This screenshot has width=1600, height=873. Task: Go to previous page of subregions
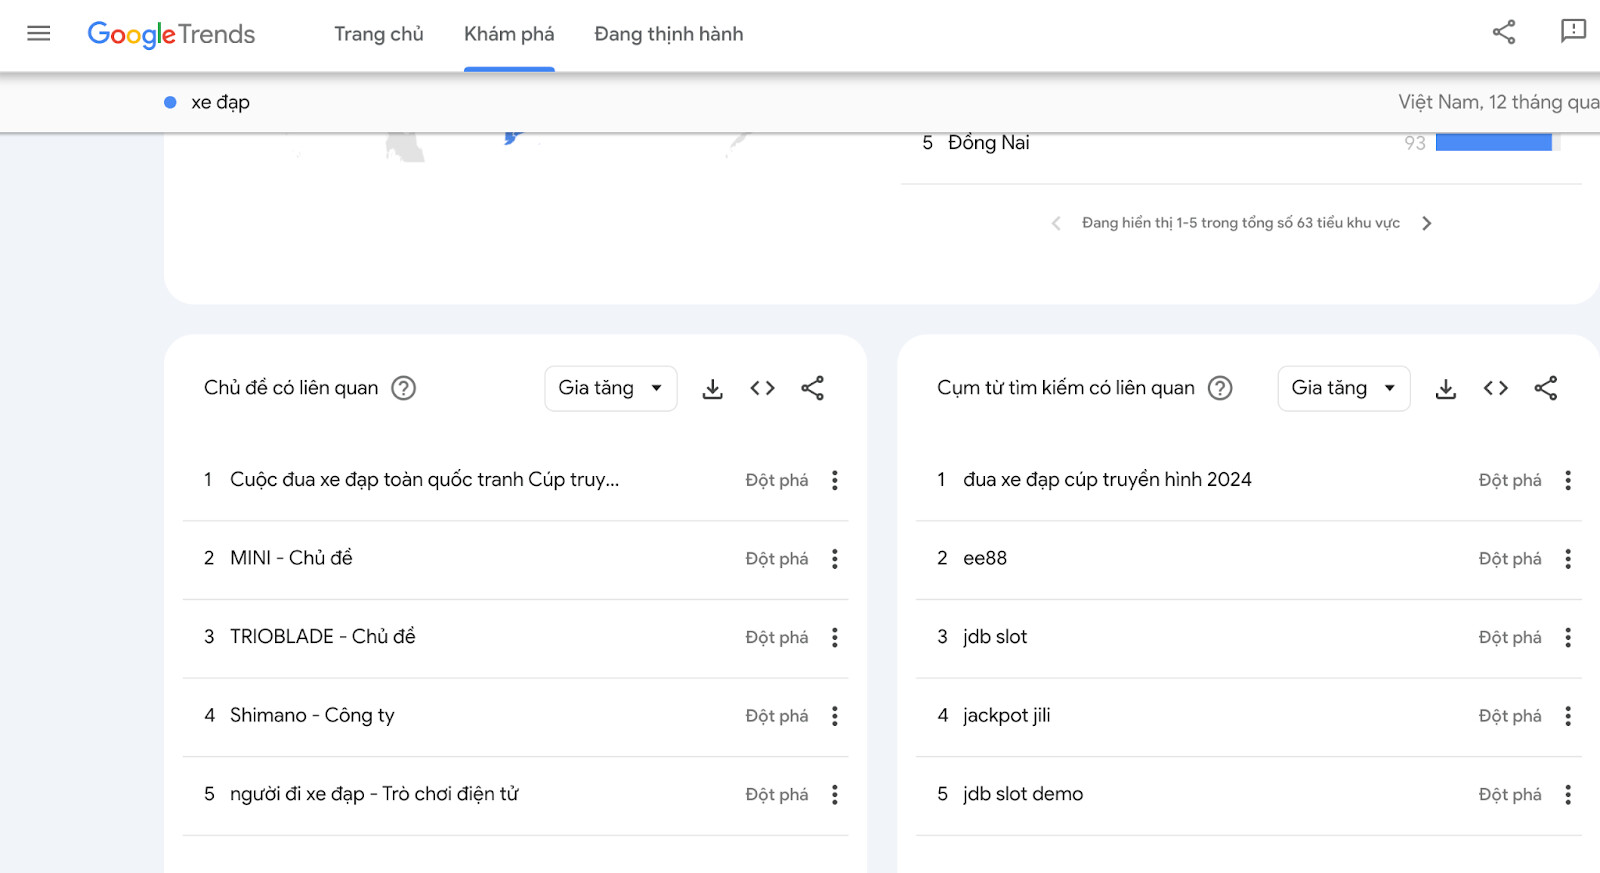1056,223
